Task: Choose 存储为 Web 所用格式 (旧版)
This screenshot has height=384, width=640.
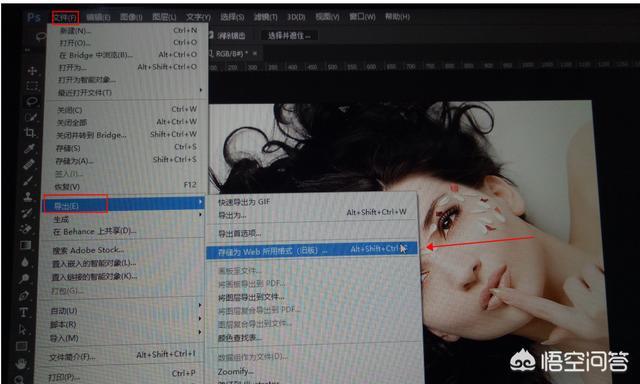Action: [x=312, y=250]
